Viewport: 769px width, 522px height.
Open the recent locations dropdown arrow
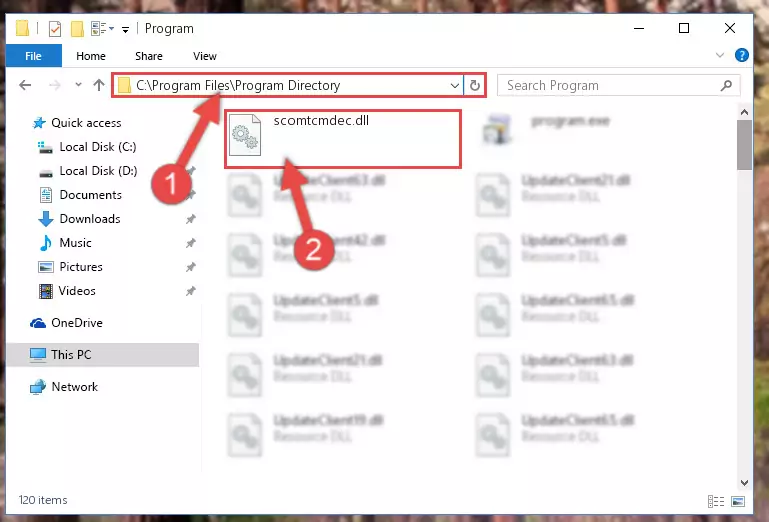(78, 85)
